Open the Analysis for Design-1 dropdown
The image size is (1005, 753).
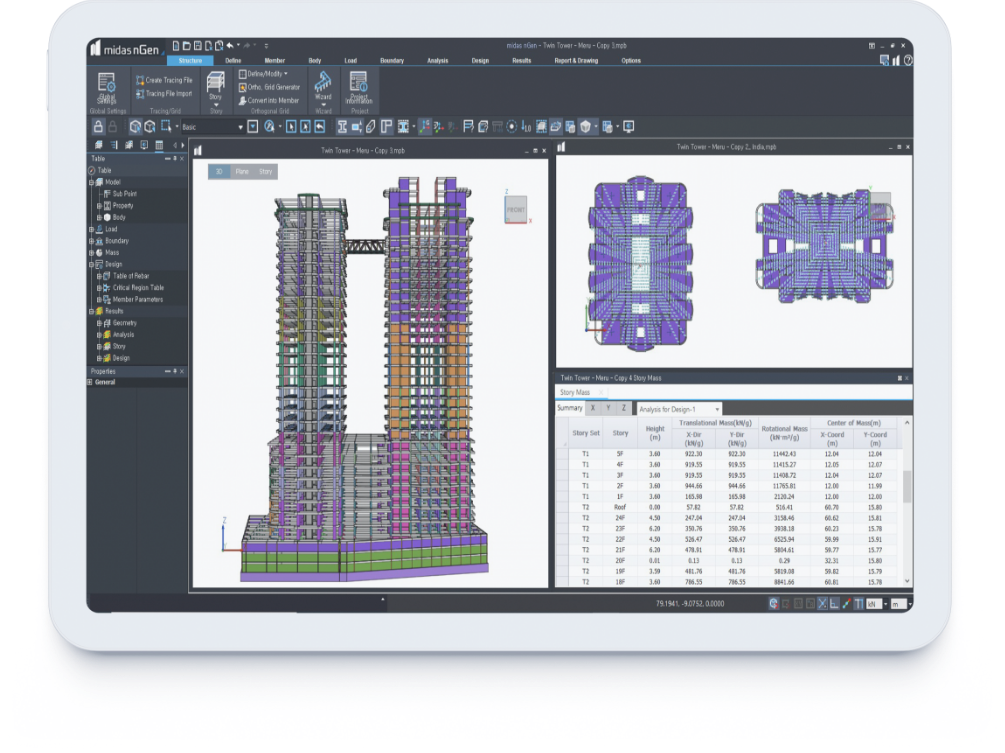point(679,409)
